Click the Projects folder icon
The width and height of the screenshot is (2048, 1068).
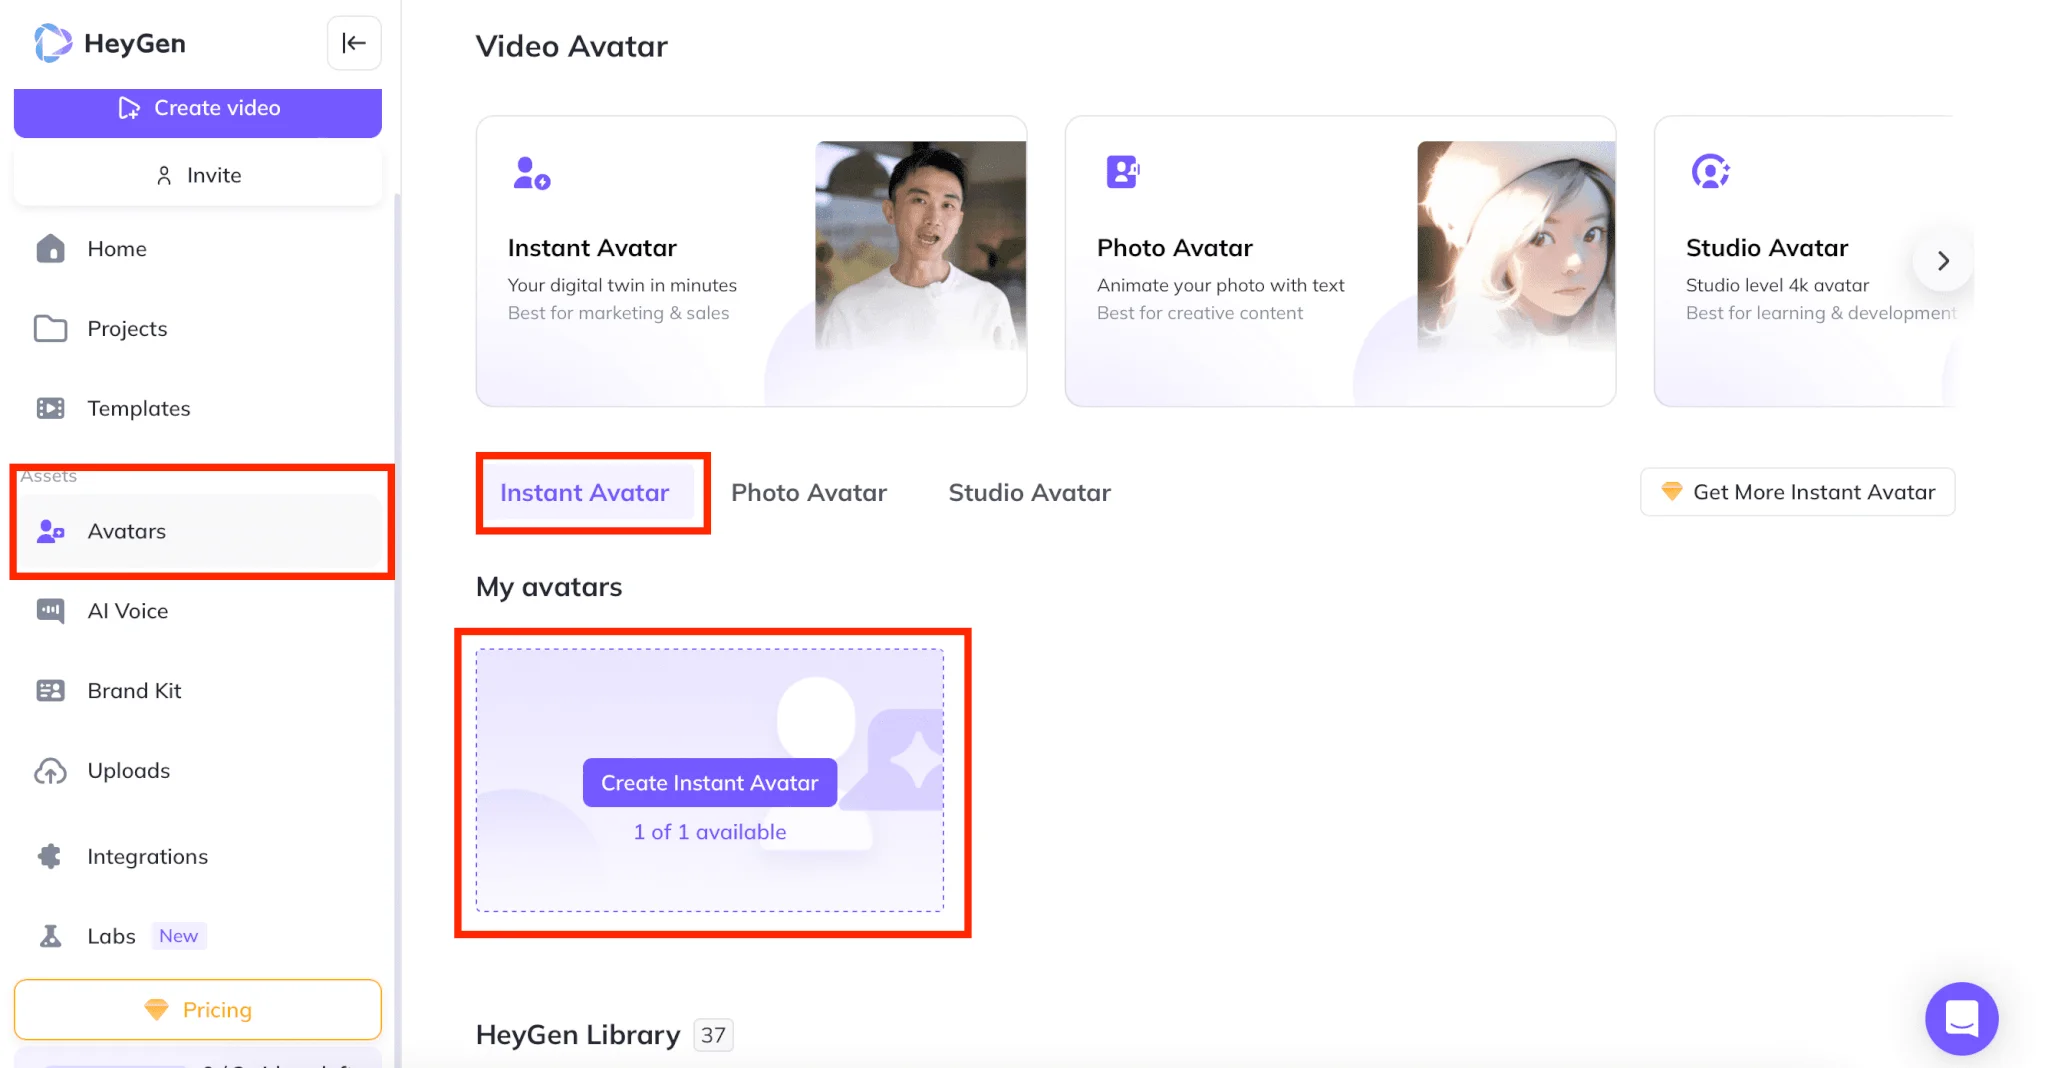50,329
